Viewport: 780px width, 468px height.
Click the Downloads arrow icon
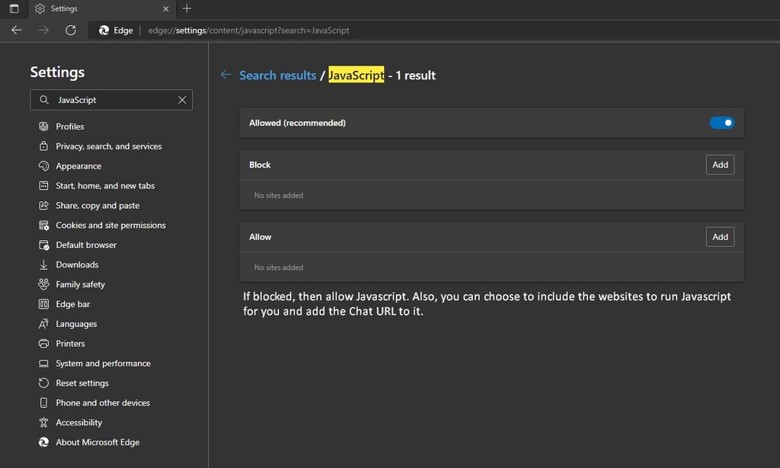44,265
